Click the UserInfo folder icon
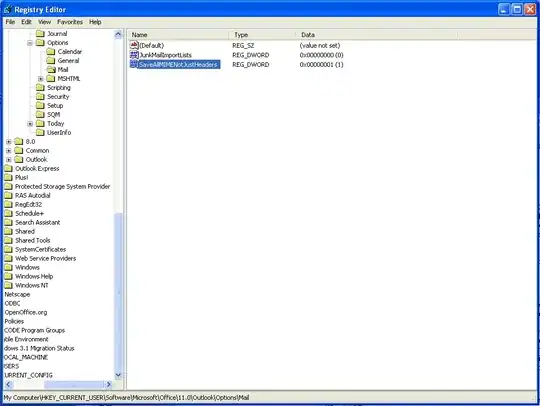The image size is (540, 406). tap(40, 132)
